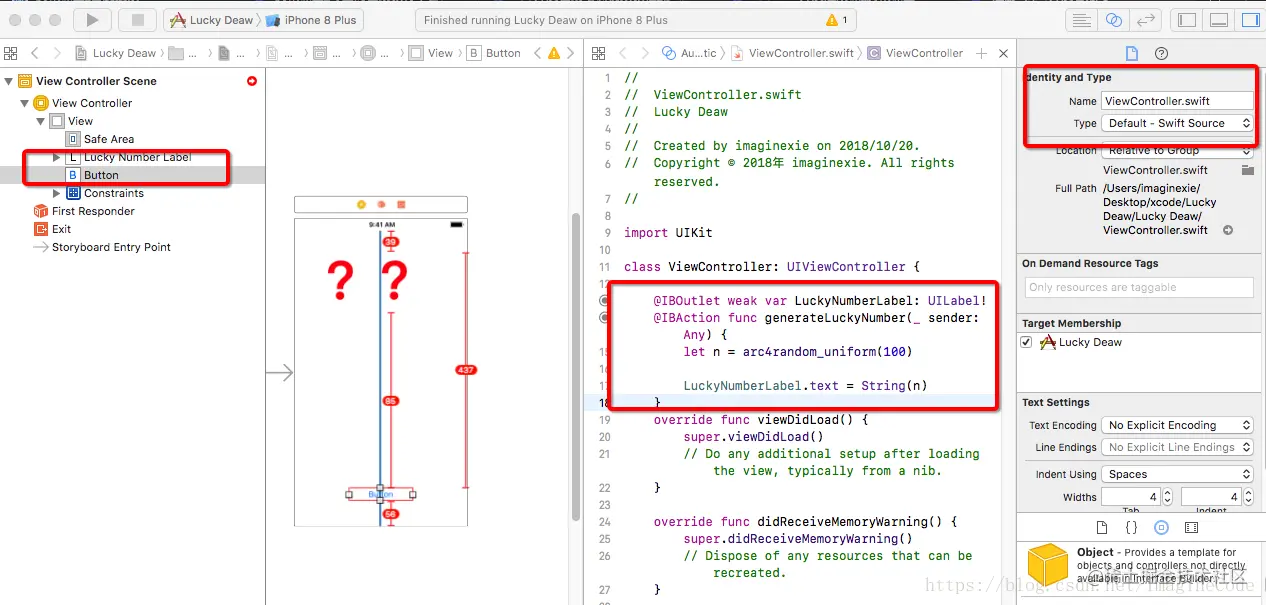Go back in storyboard jump bar
The height and width of the screenshot is (605, 1266).
[x=35, y=53]
